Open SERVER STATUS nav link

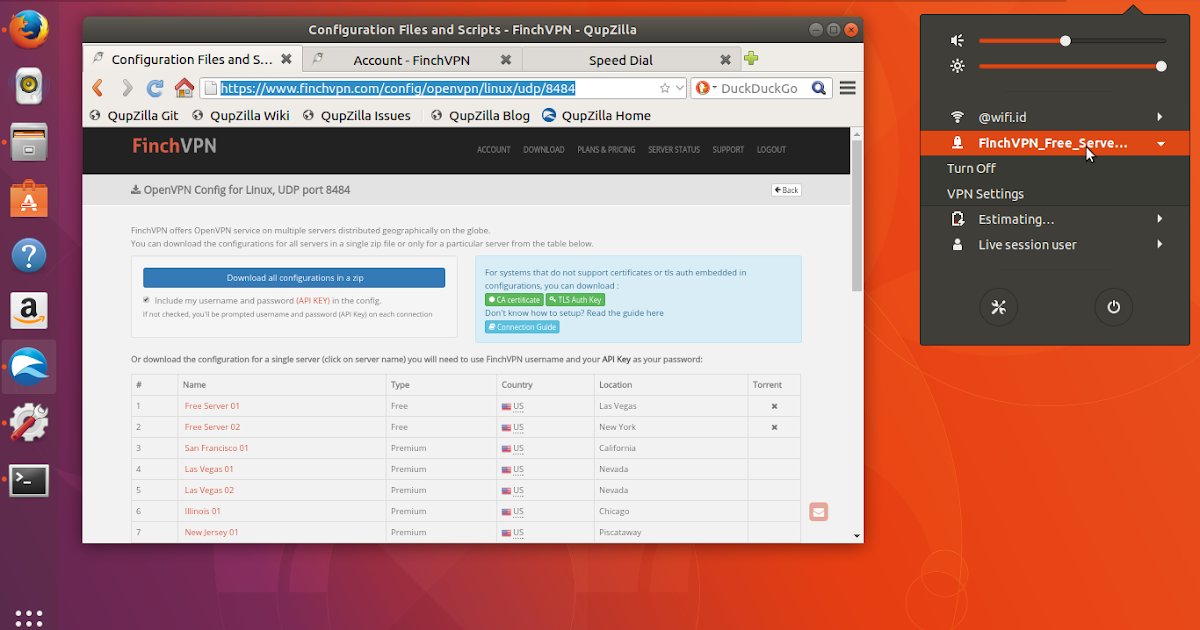[674, 150]
